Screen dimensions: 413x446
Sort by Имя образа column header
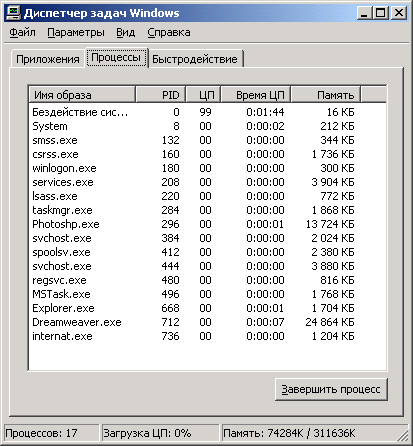pos(82,95)
